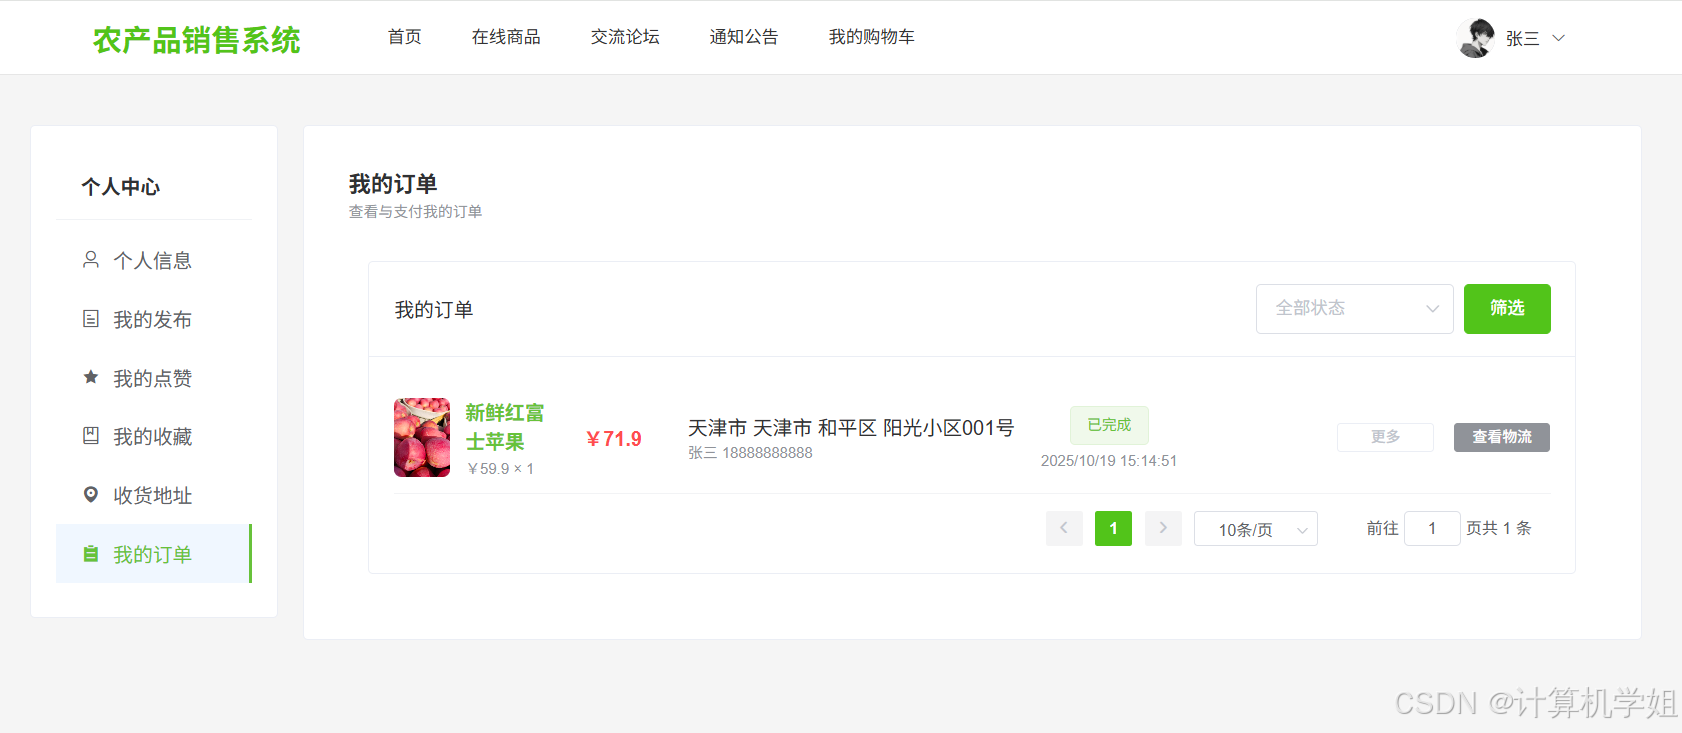Click the next page arrow in pagination
Viewport: 1682px width, 733px height.
tap(1163, 528)
